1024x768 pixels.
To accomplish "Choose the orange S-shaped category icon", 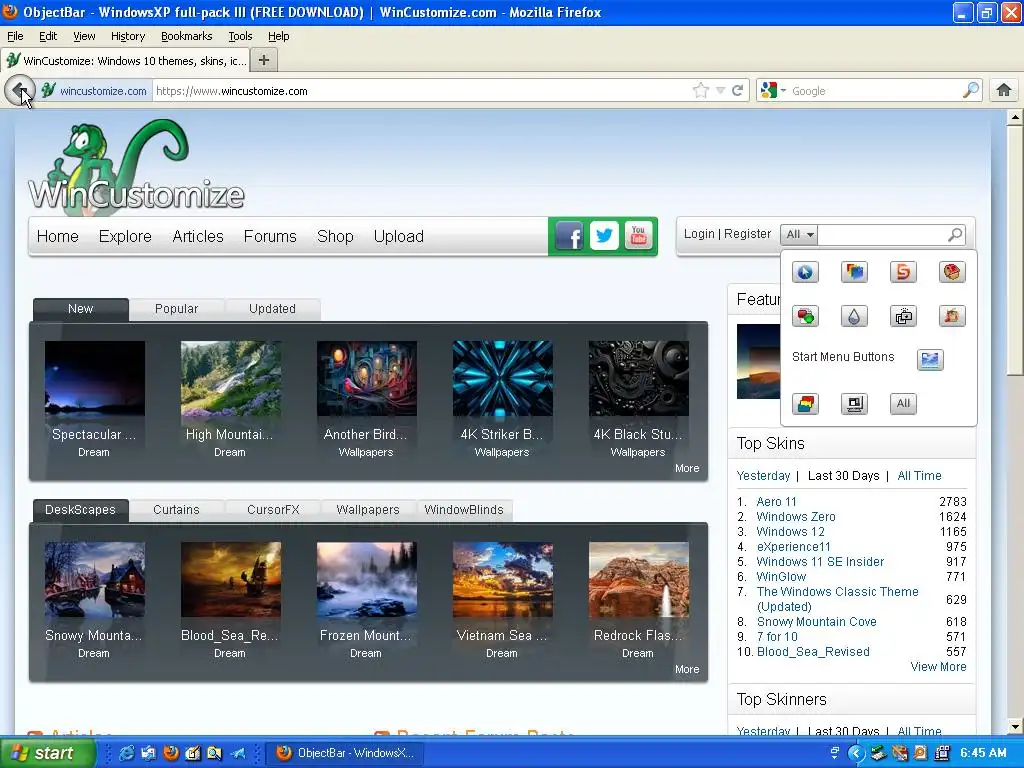I will (x=903, y=272).
